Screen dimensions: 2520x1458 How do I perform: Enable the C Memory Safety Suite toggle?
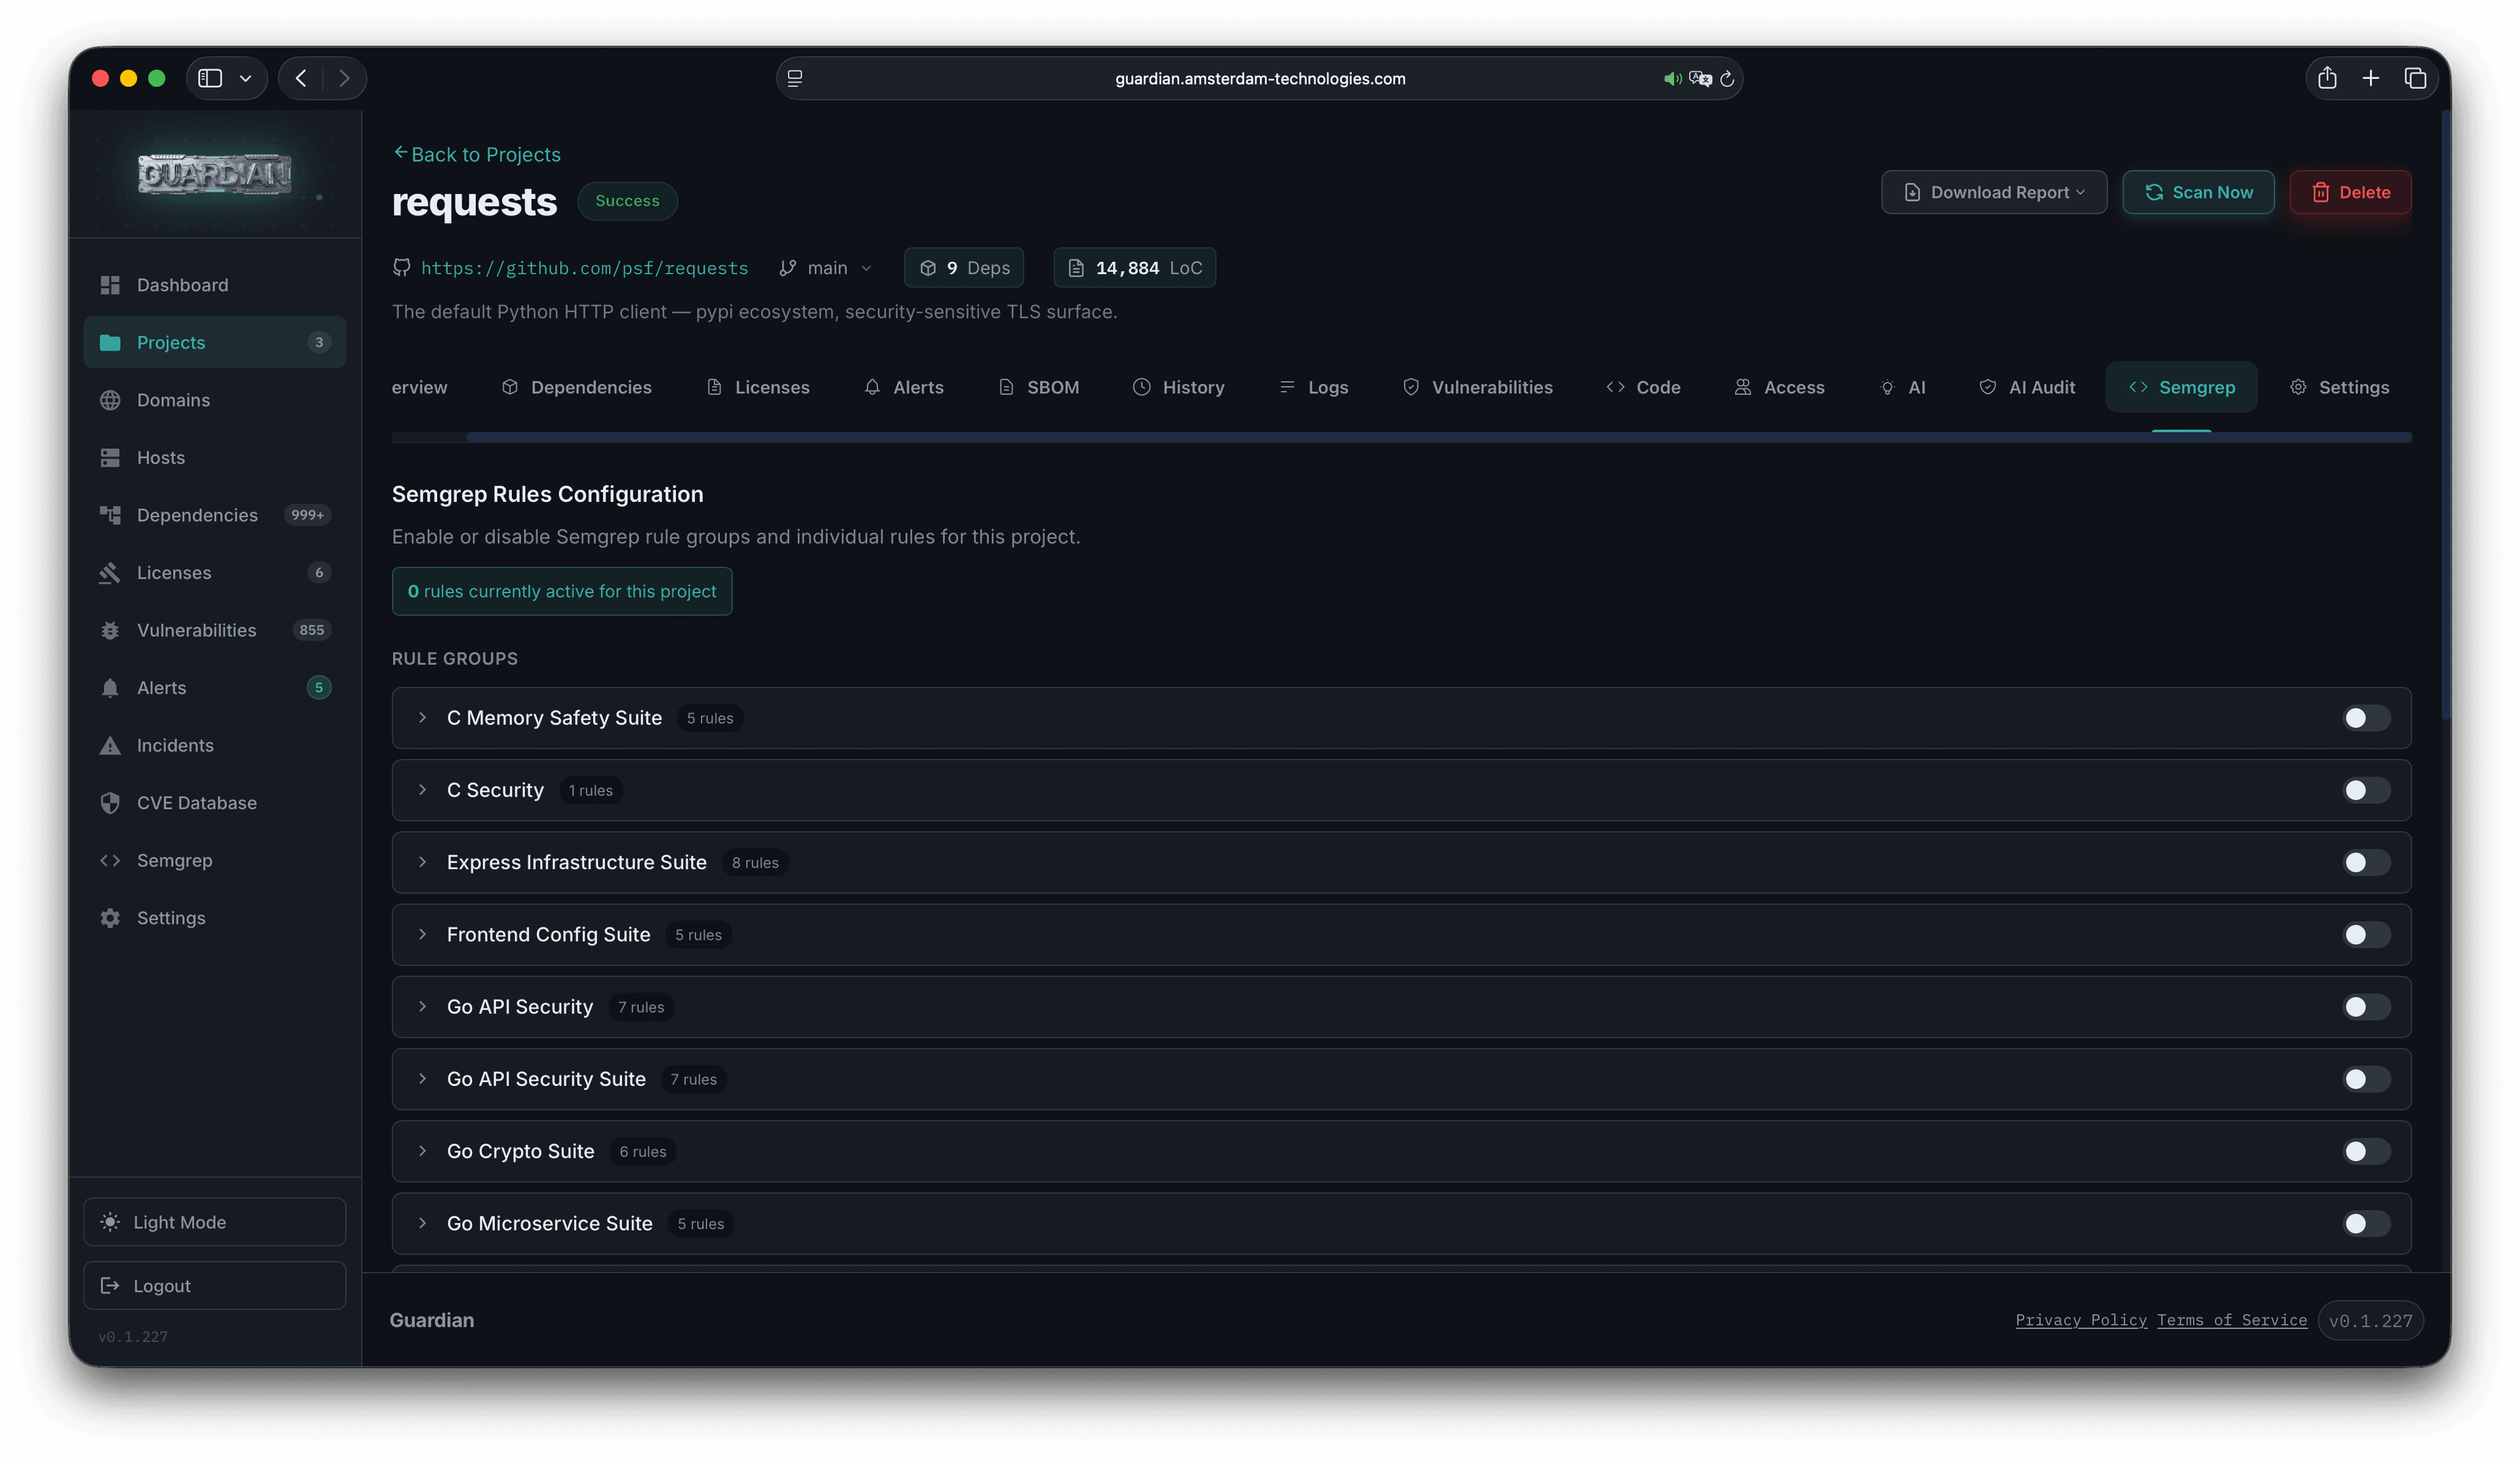[x=2366, y=718]
